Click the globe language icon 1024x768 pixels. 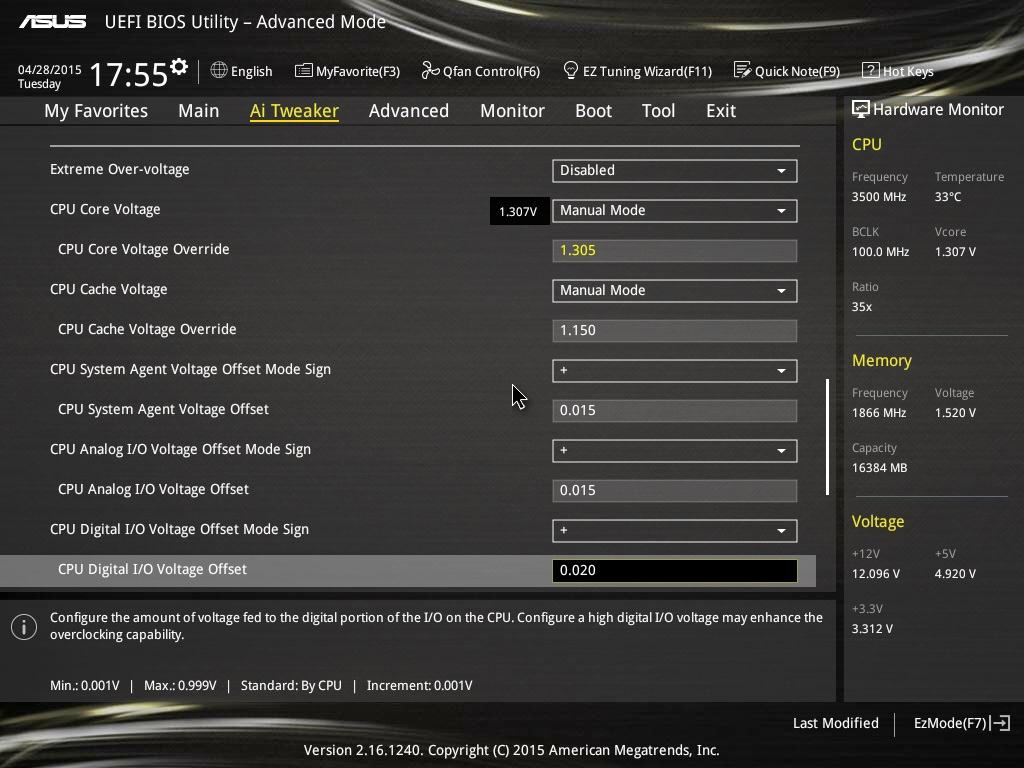219,70
